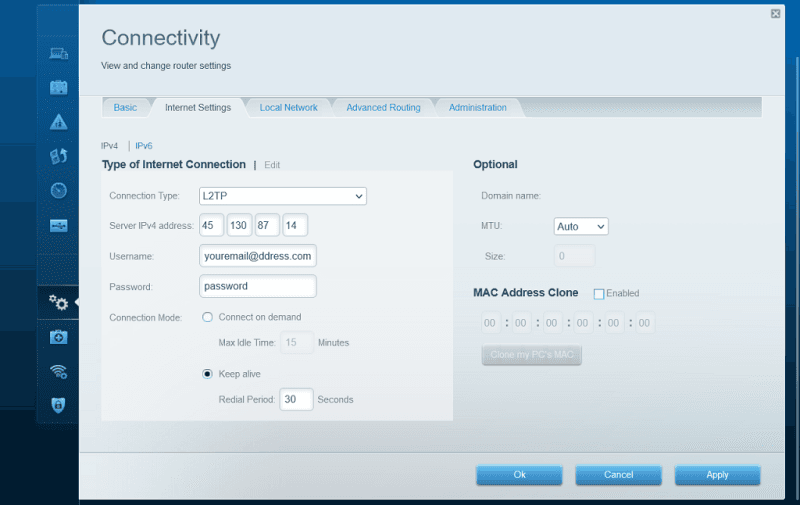
Task: Click into the Username input field
Action: [258, 256]
